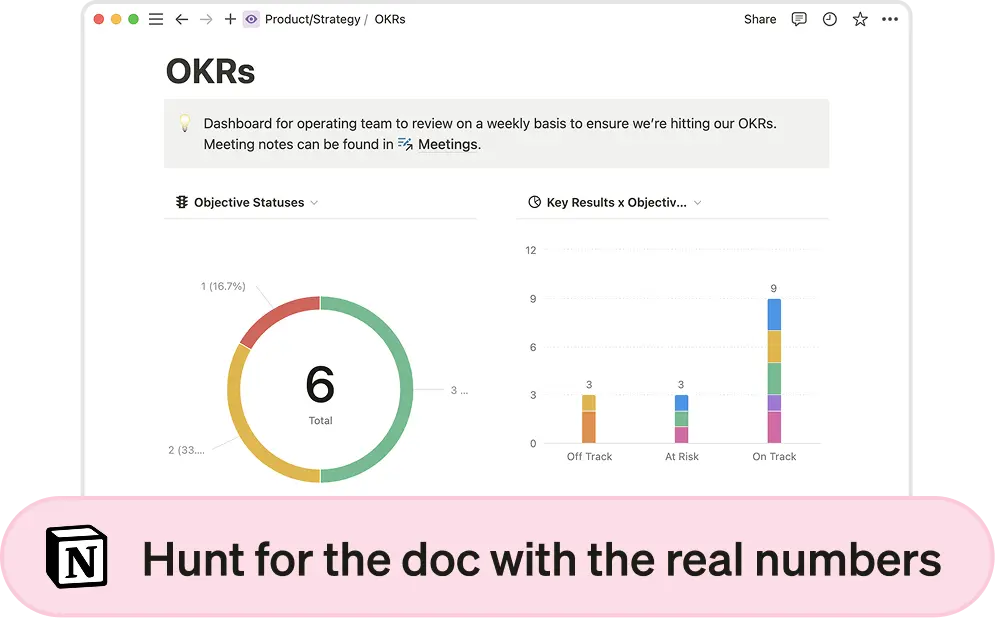Click the On Track axis label

pos(774,456)
